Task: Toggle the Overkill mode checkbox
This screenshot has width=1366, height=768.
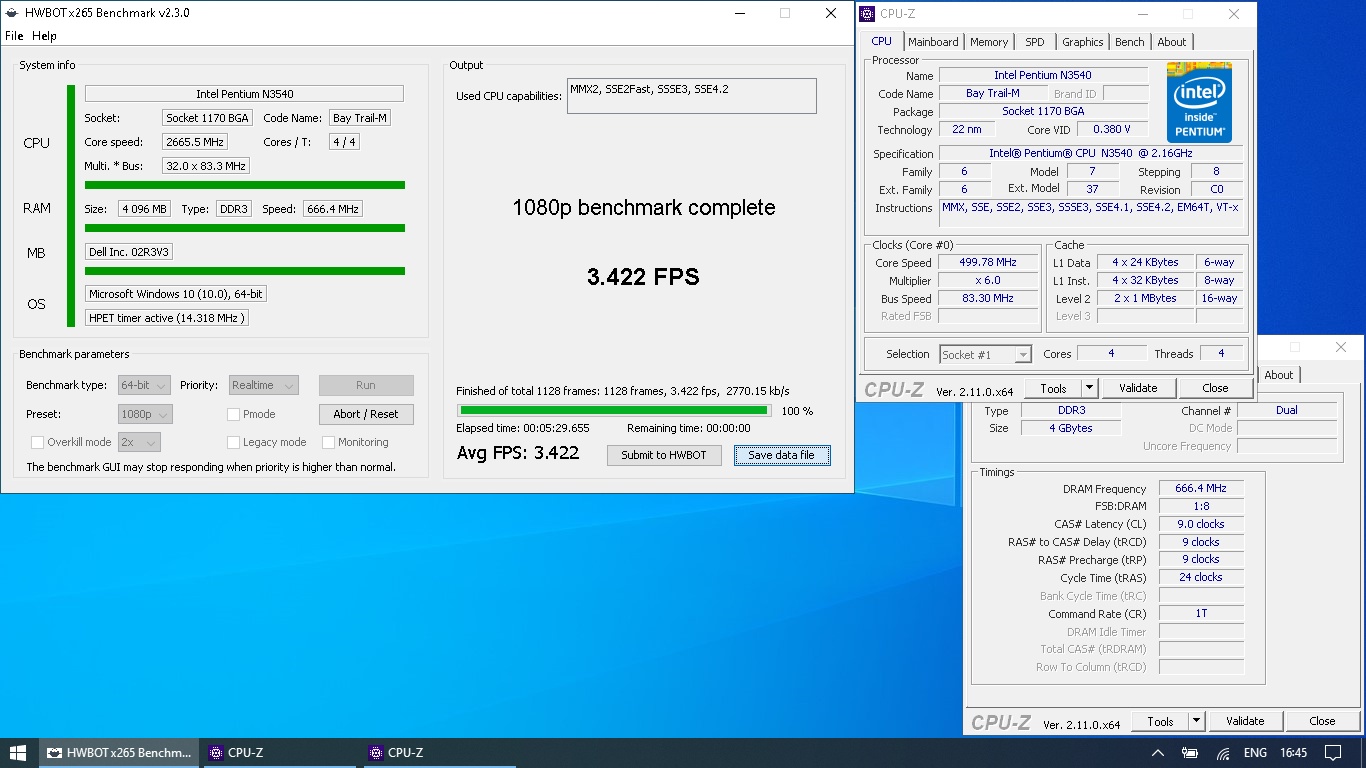Action: pyautogui.click(x=37, y=442)
